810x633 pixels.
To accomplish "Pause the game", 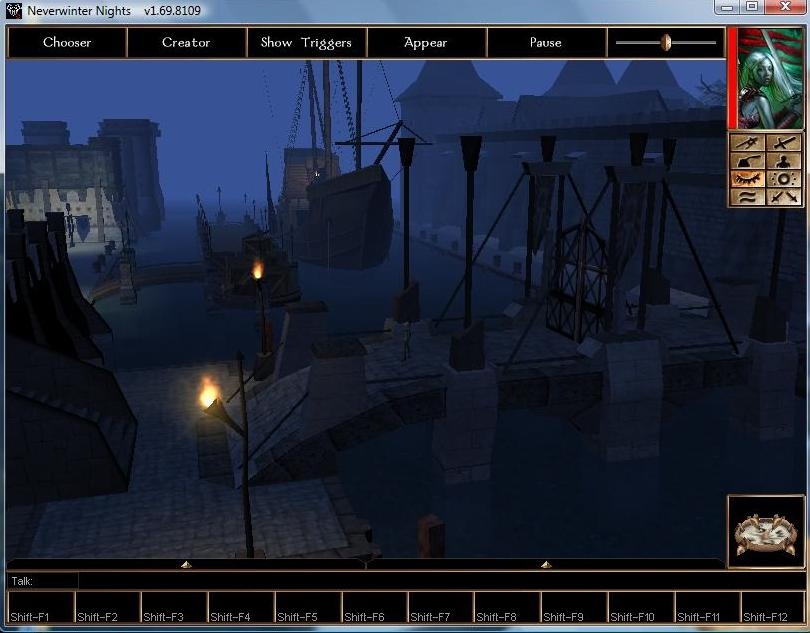I will (x=546, y=43).
